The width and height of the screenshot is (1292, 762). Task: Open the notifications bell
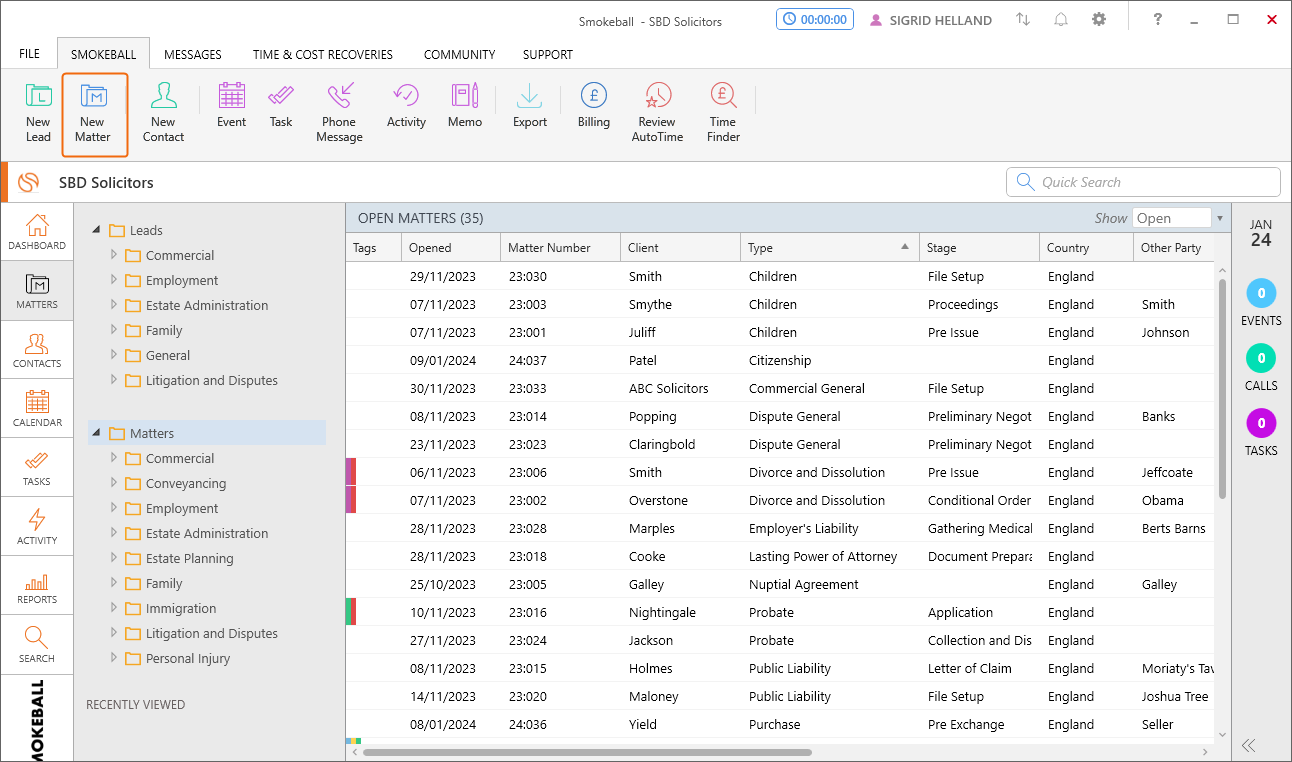pyautogui.click(x=1061, y=19)
